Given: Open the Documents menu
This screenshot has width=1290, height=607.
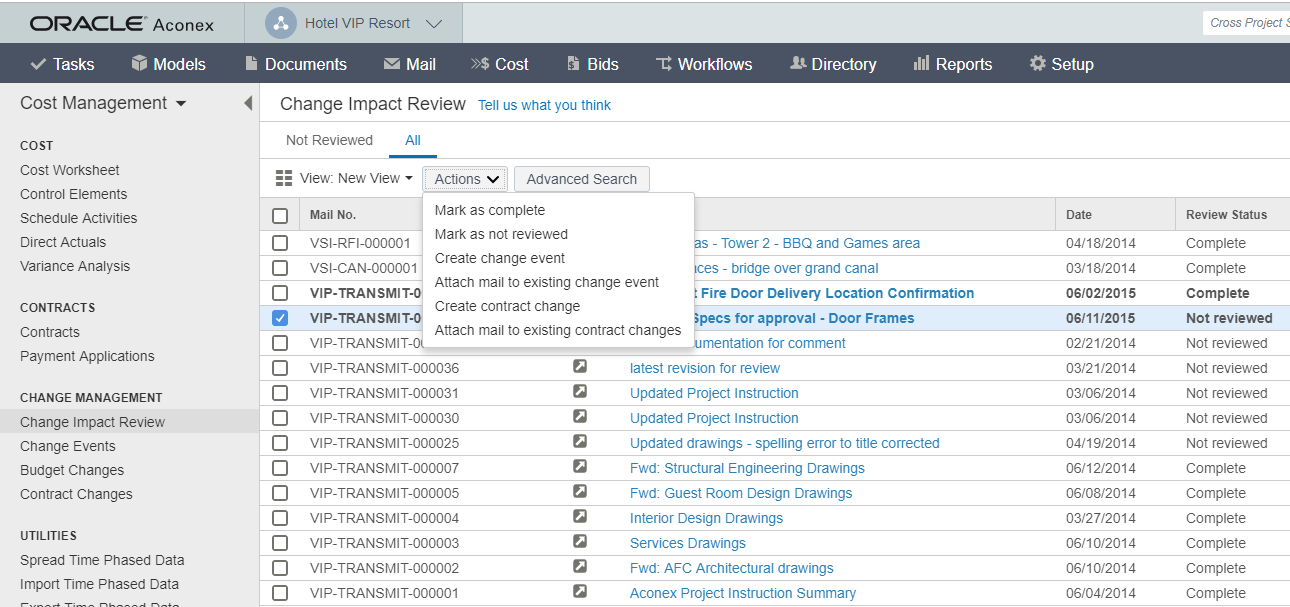Looking at the screenshot, I should (296, 64).
